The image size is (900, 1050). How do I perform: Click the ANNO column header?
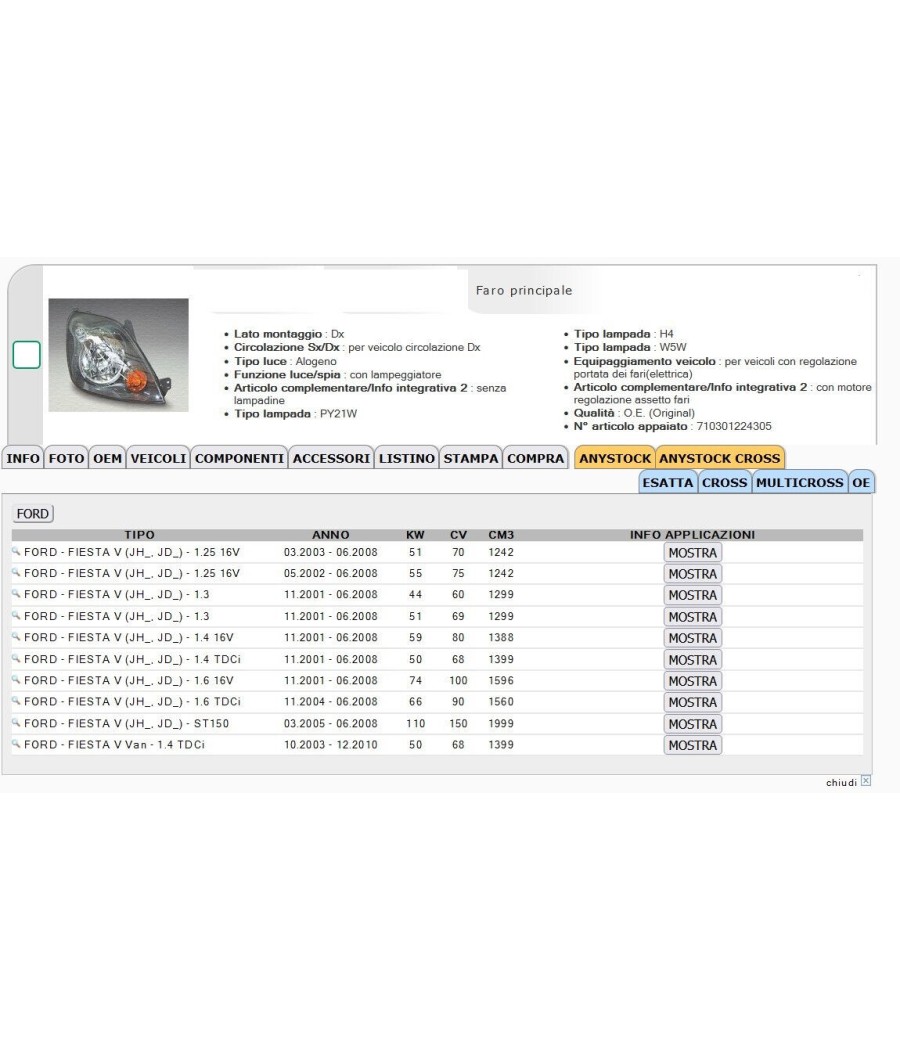331,534
